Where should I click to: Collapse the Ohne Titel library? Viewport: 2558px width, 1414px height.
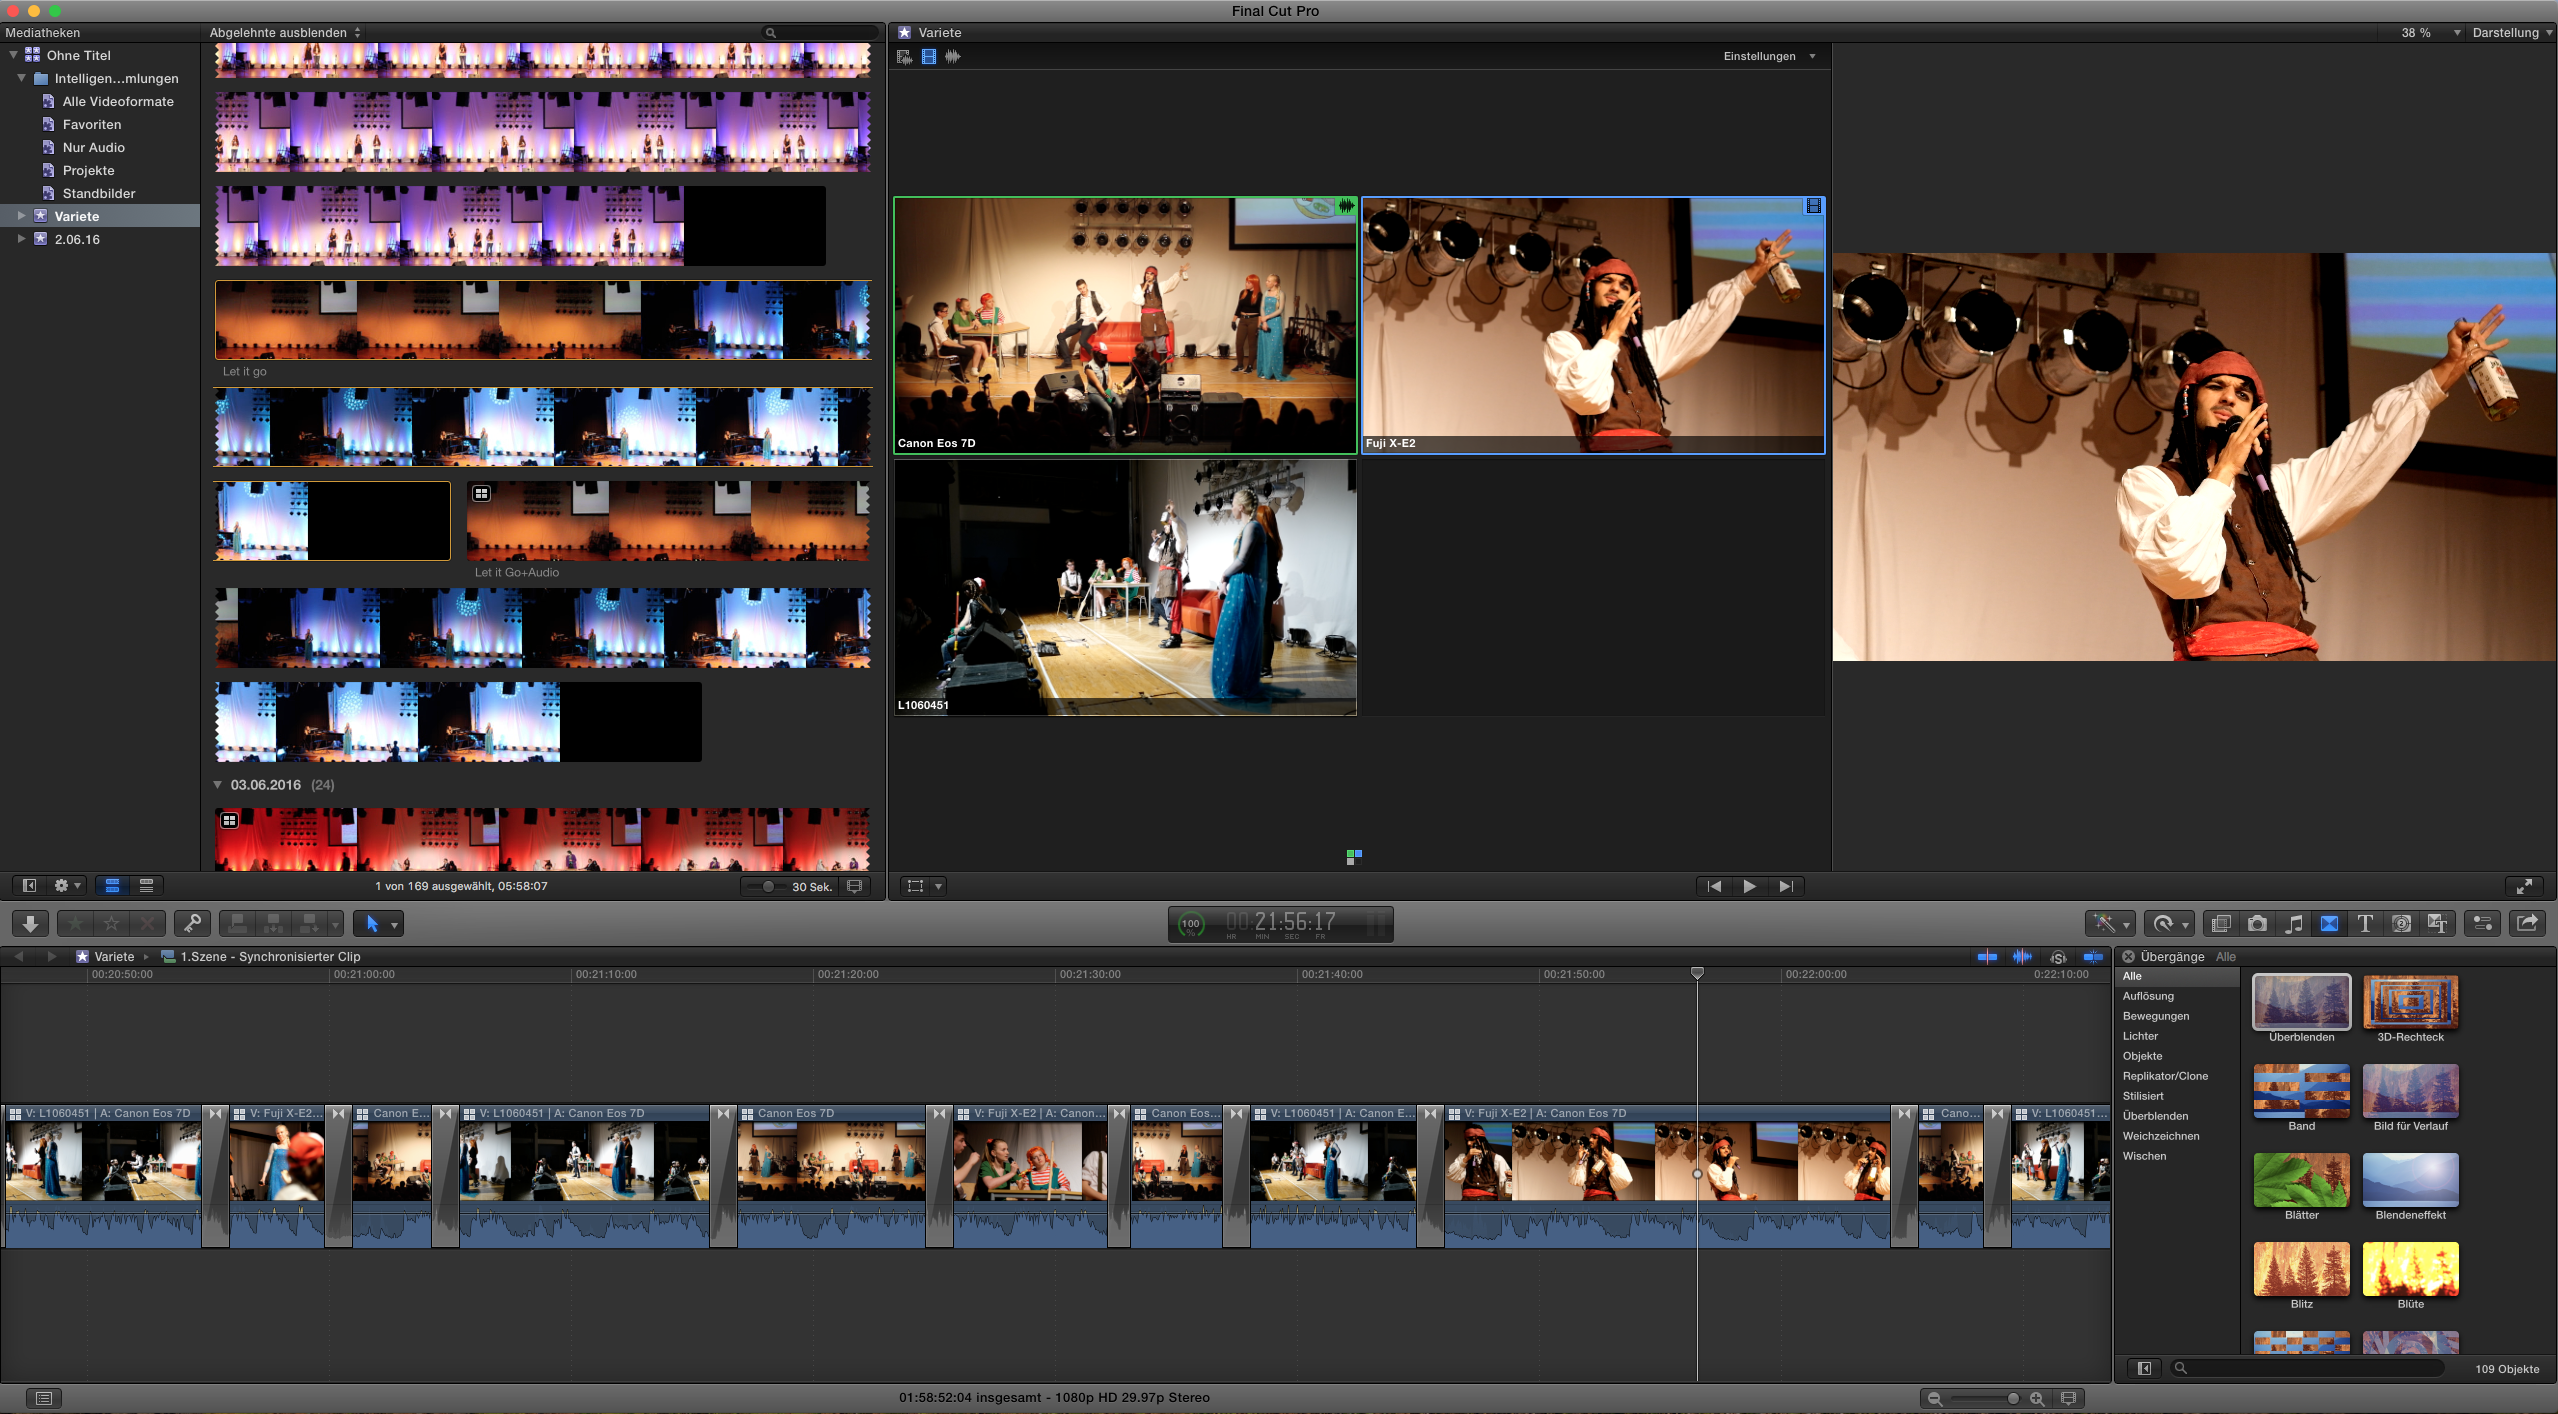coord(13,55)
